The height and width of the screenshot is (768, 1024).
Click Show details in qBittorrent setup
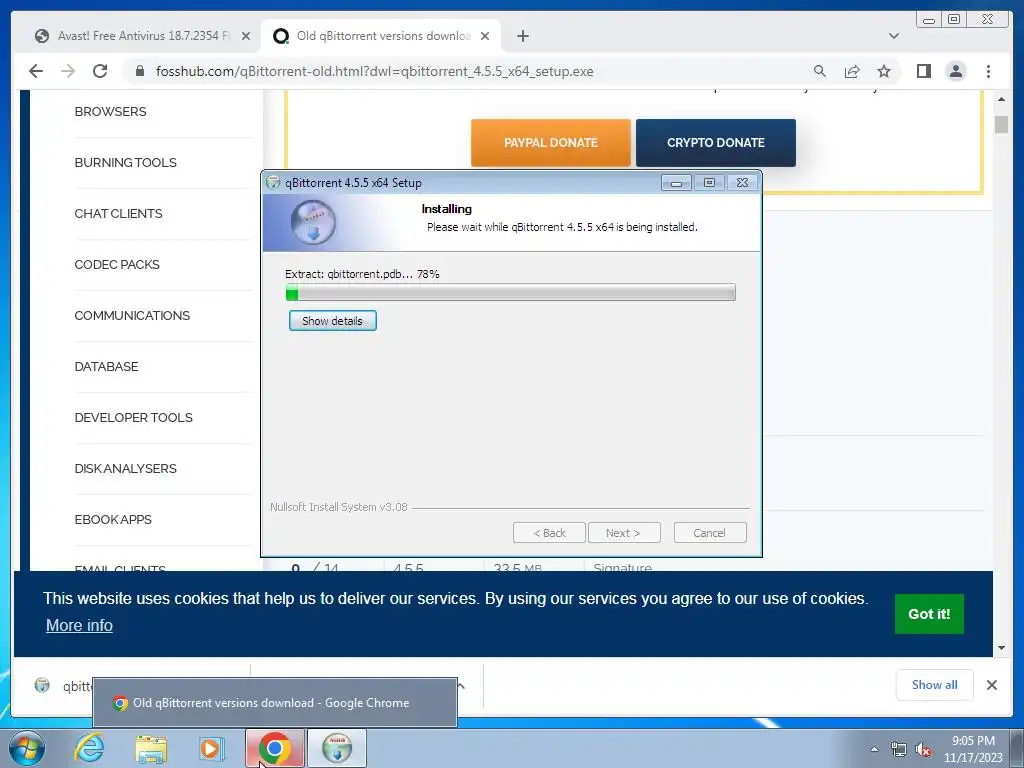pos(332,321)
